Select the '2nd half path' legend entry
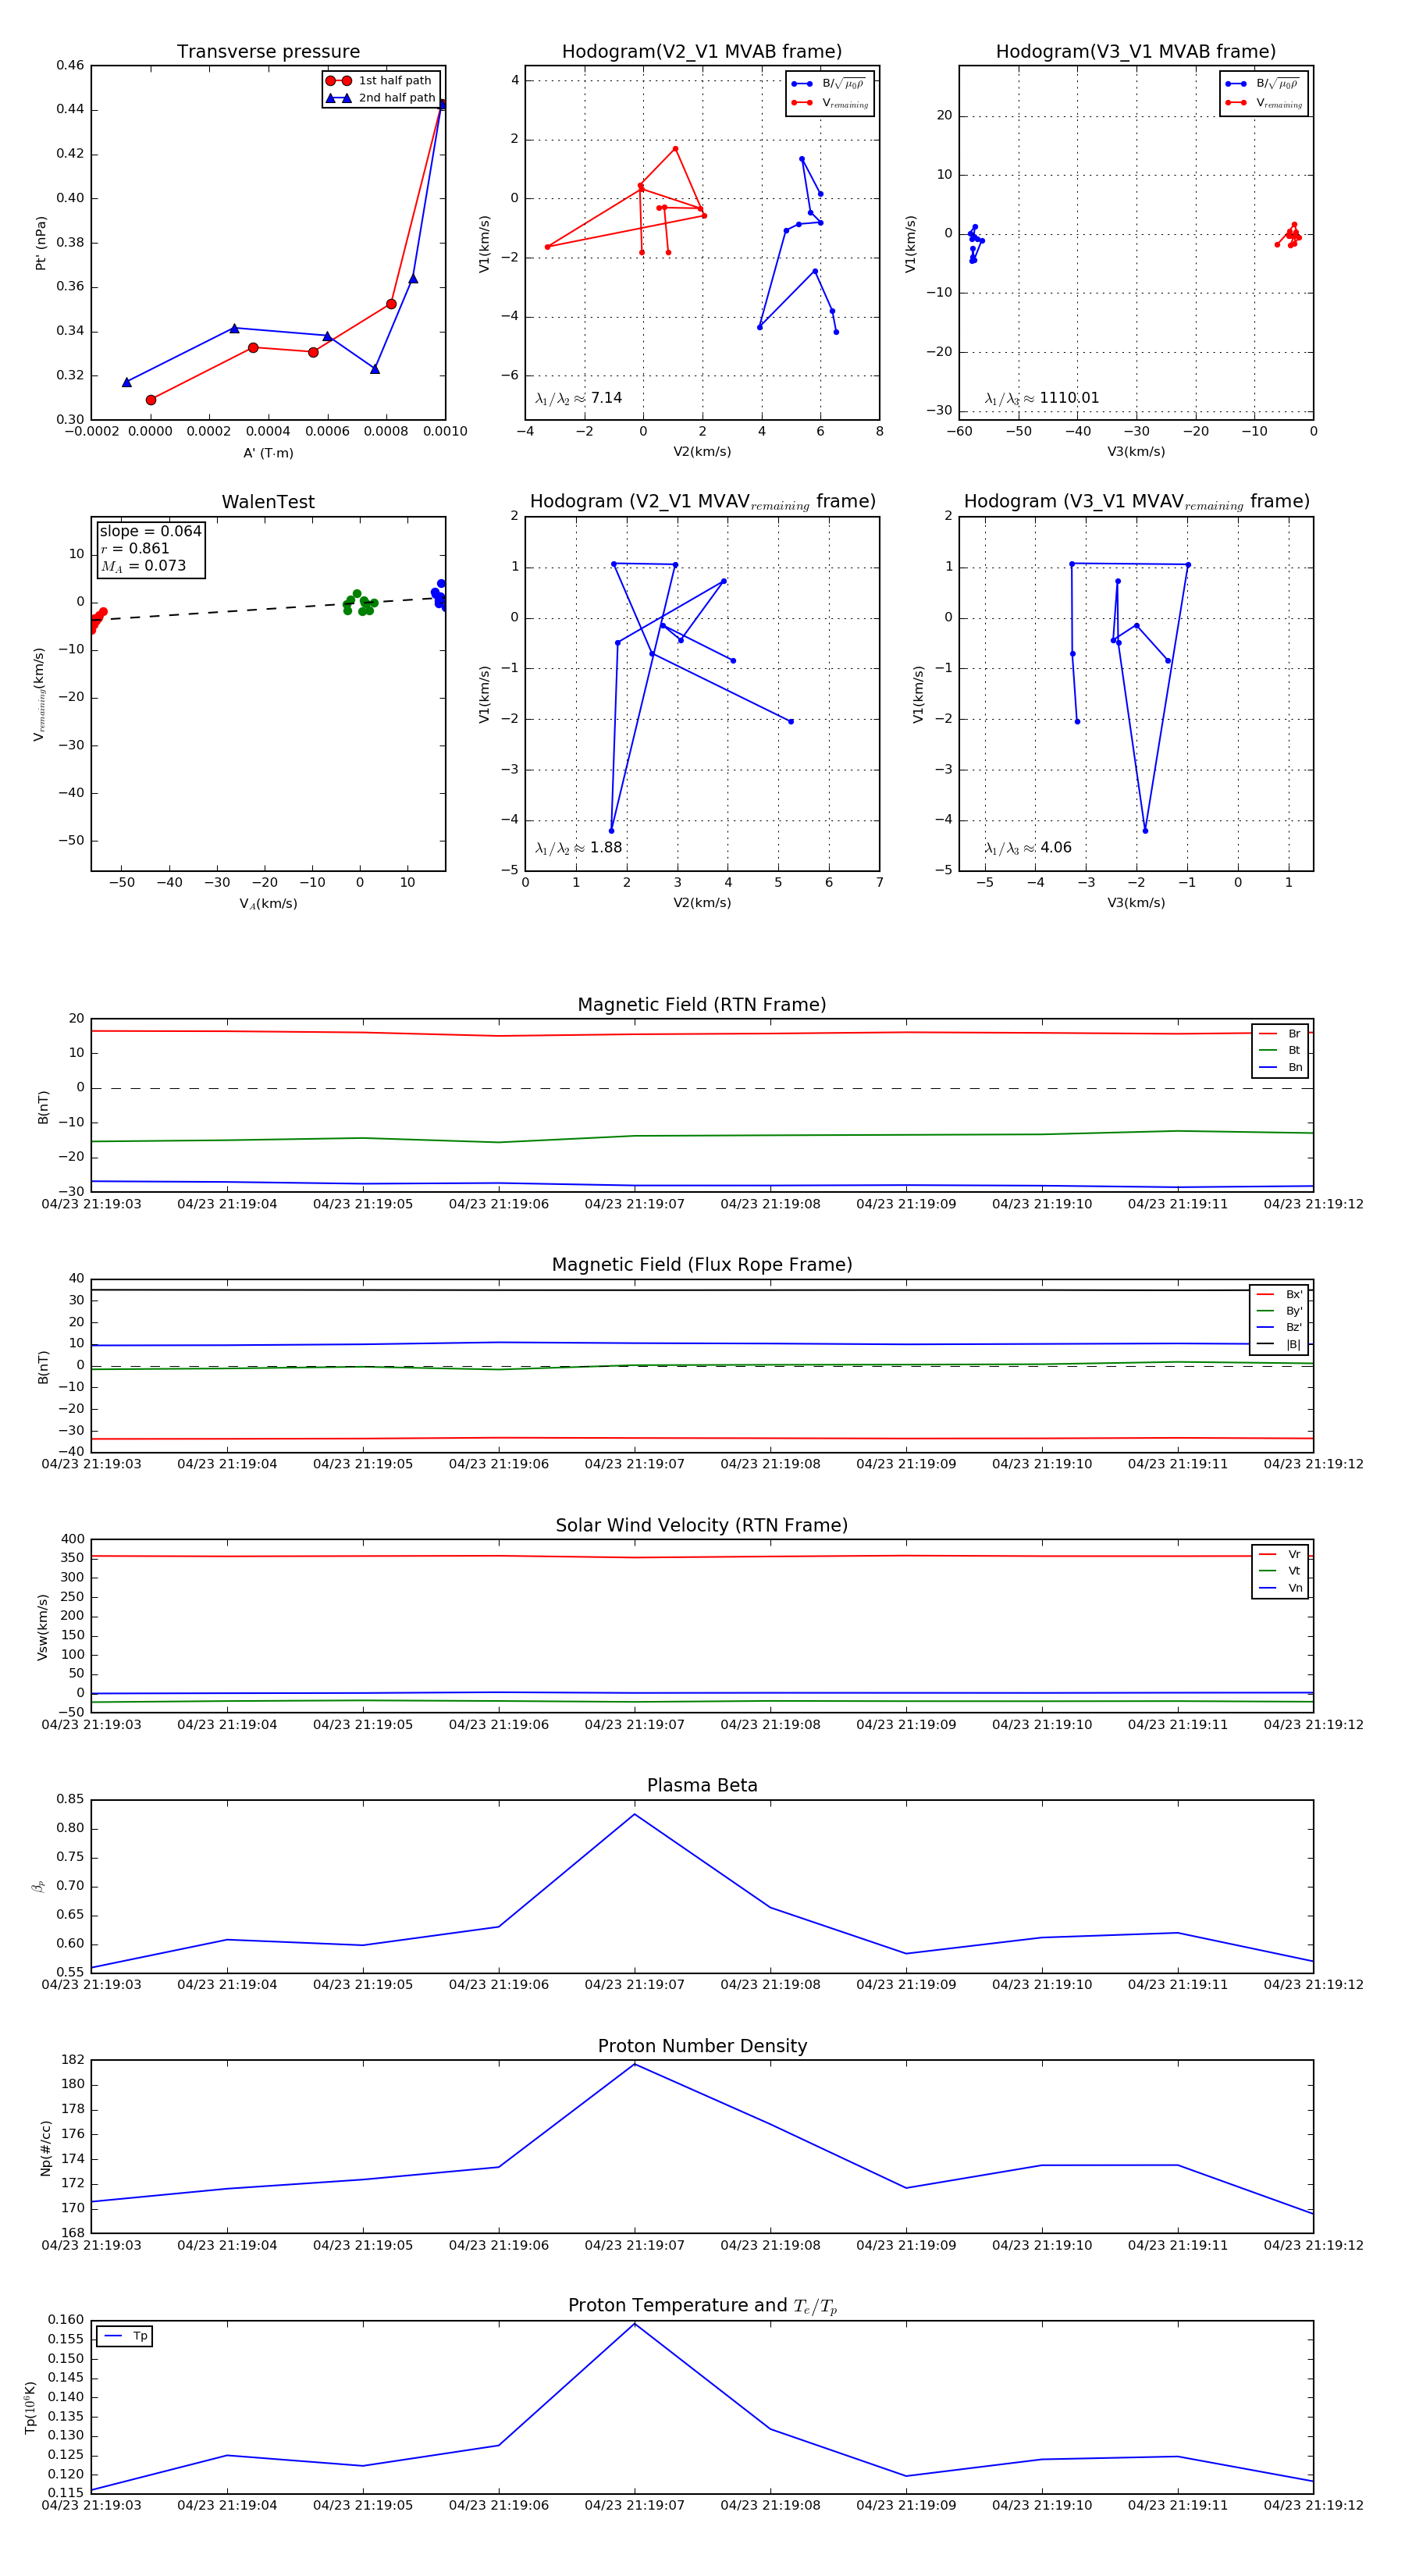 [x=381, y=98]
